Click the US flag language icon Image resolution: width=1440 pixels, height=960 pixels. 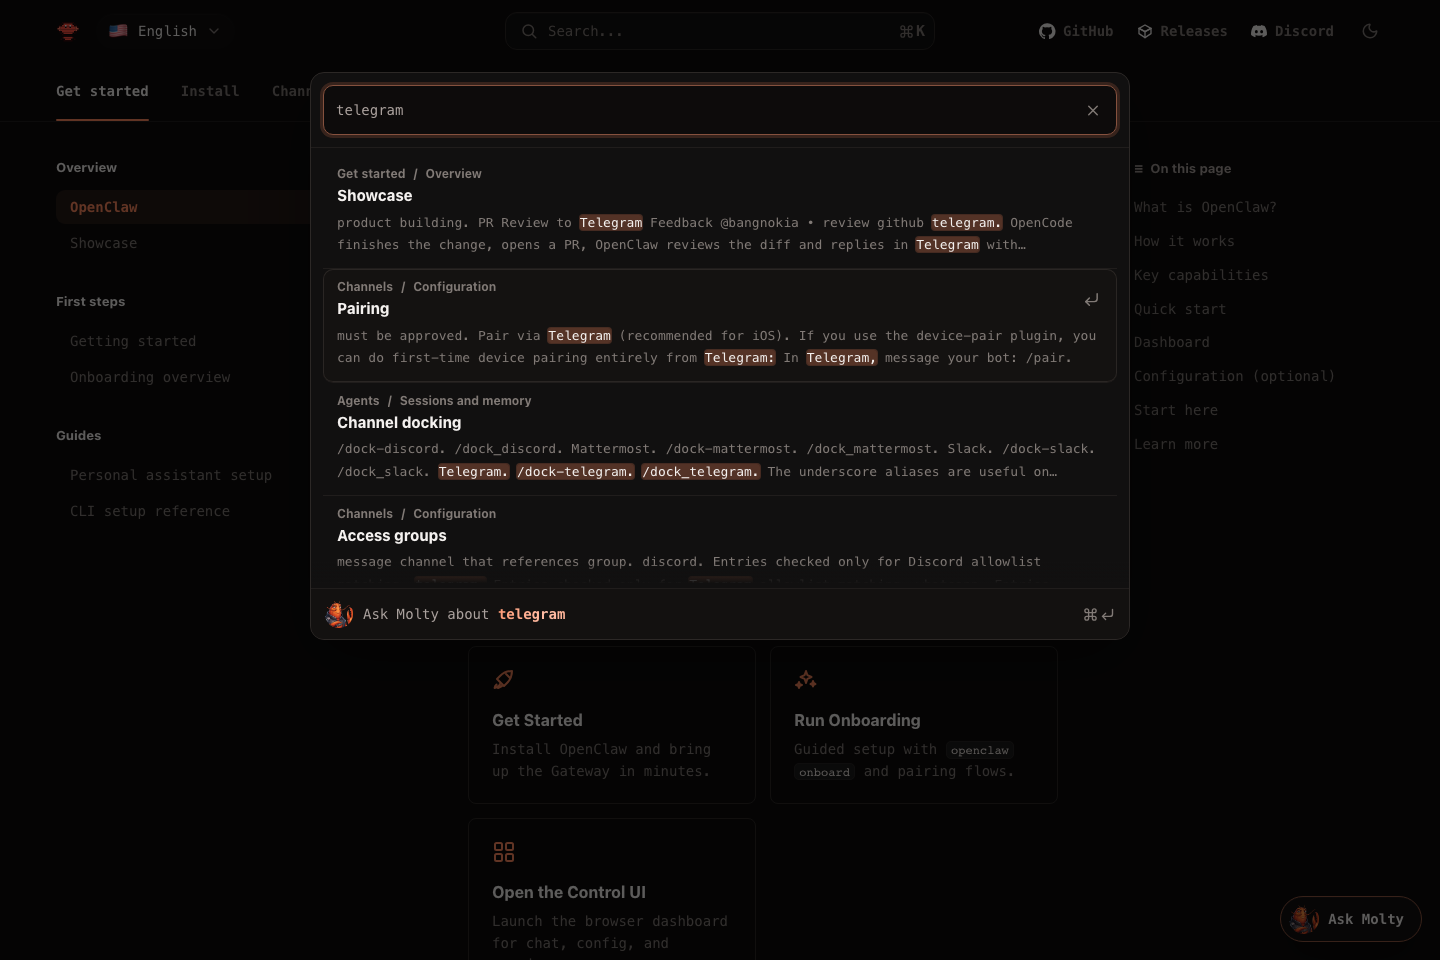pos(118,31)
